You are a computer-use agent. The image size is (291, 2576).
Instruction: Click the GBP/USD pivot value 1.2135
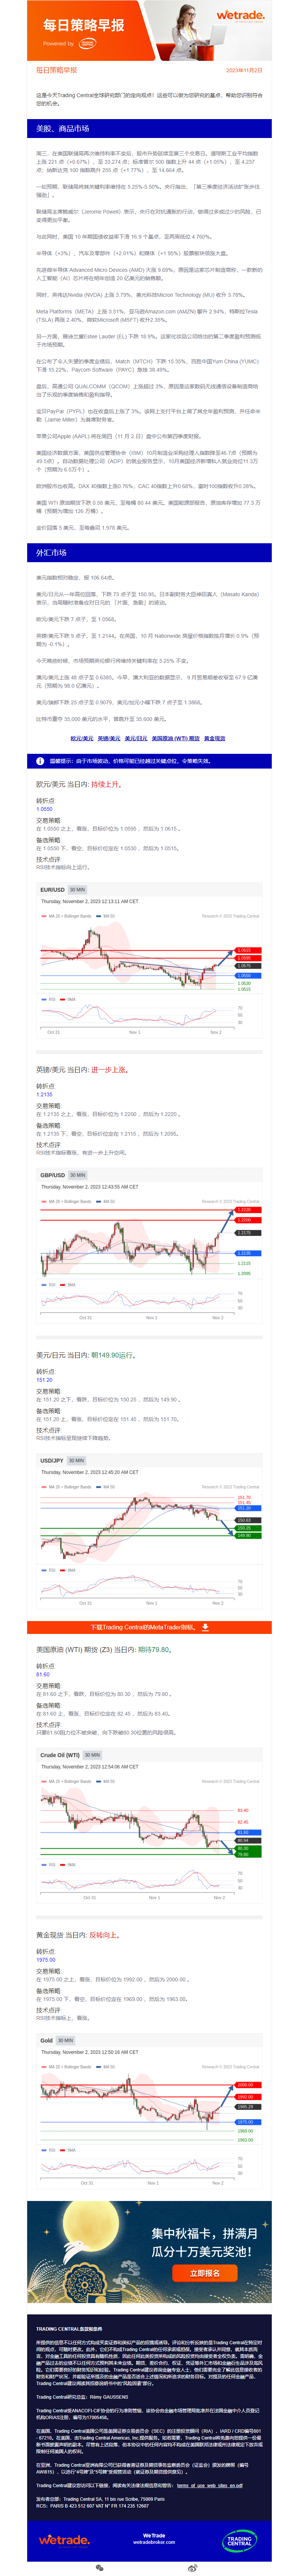tap(44, 1094)
